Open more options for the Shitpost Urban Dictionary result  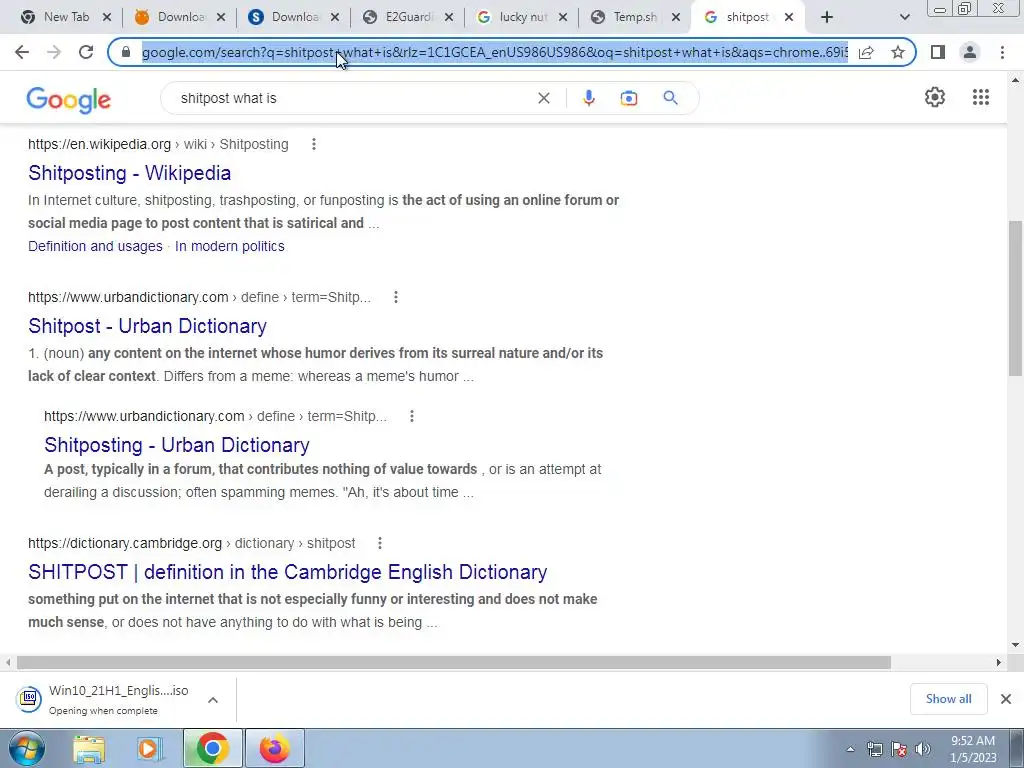pos(395,297)
